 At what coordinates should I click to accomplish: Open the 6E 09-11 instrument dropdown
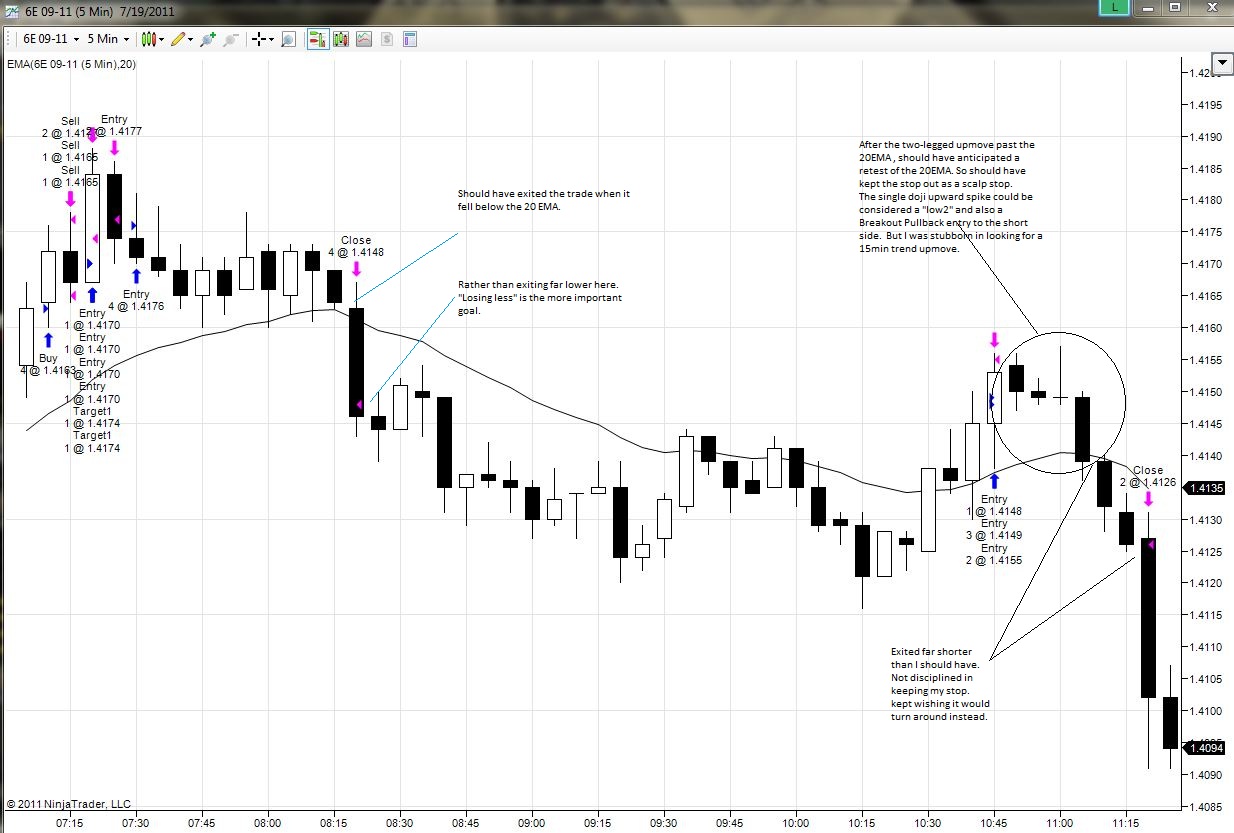click(x=52, y=39)
